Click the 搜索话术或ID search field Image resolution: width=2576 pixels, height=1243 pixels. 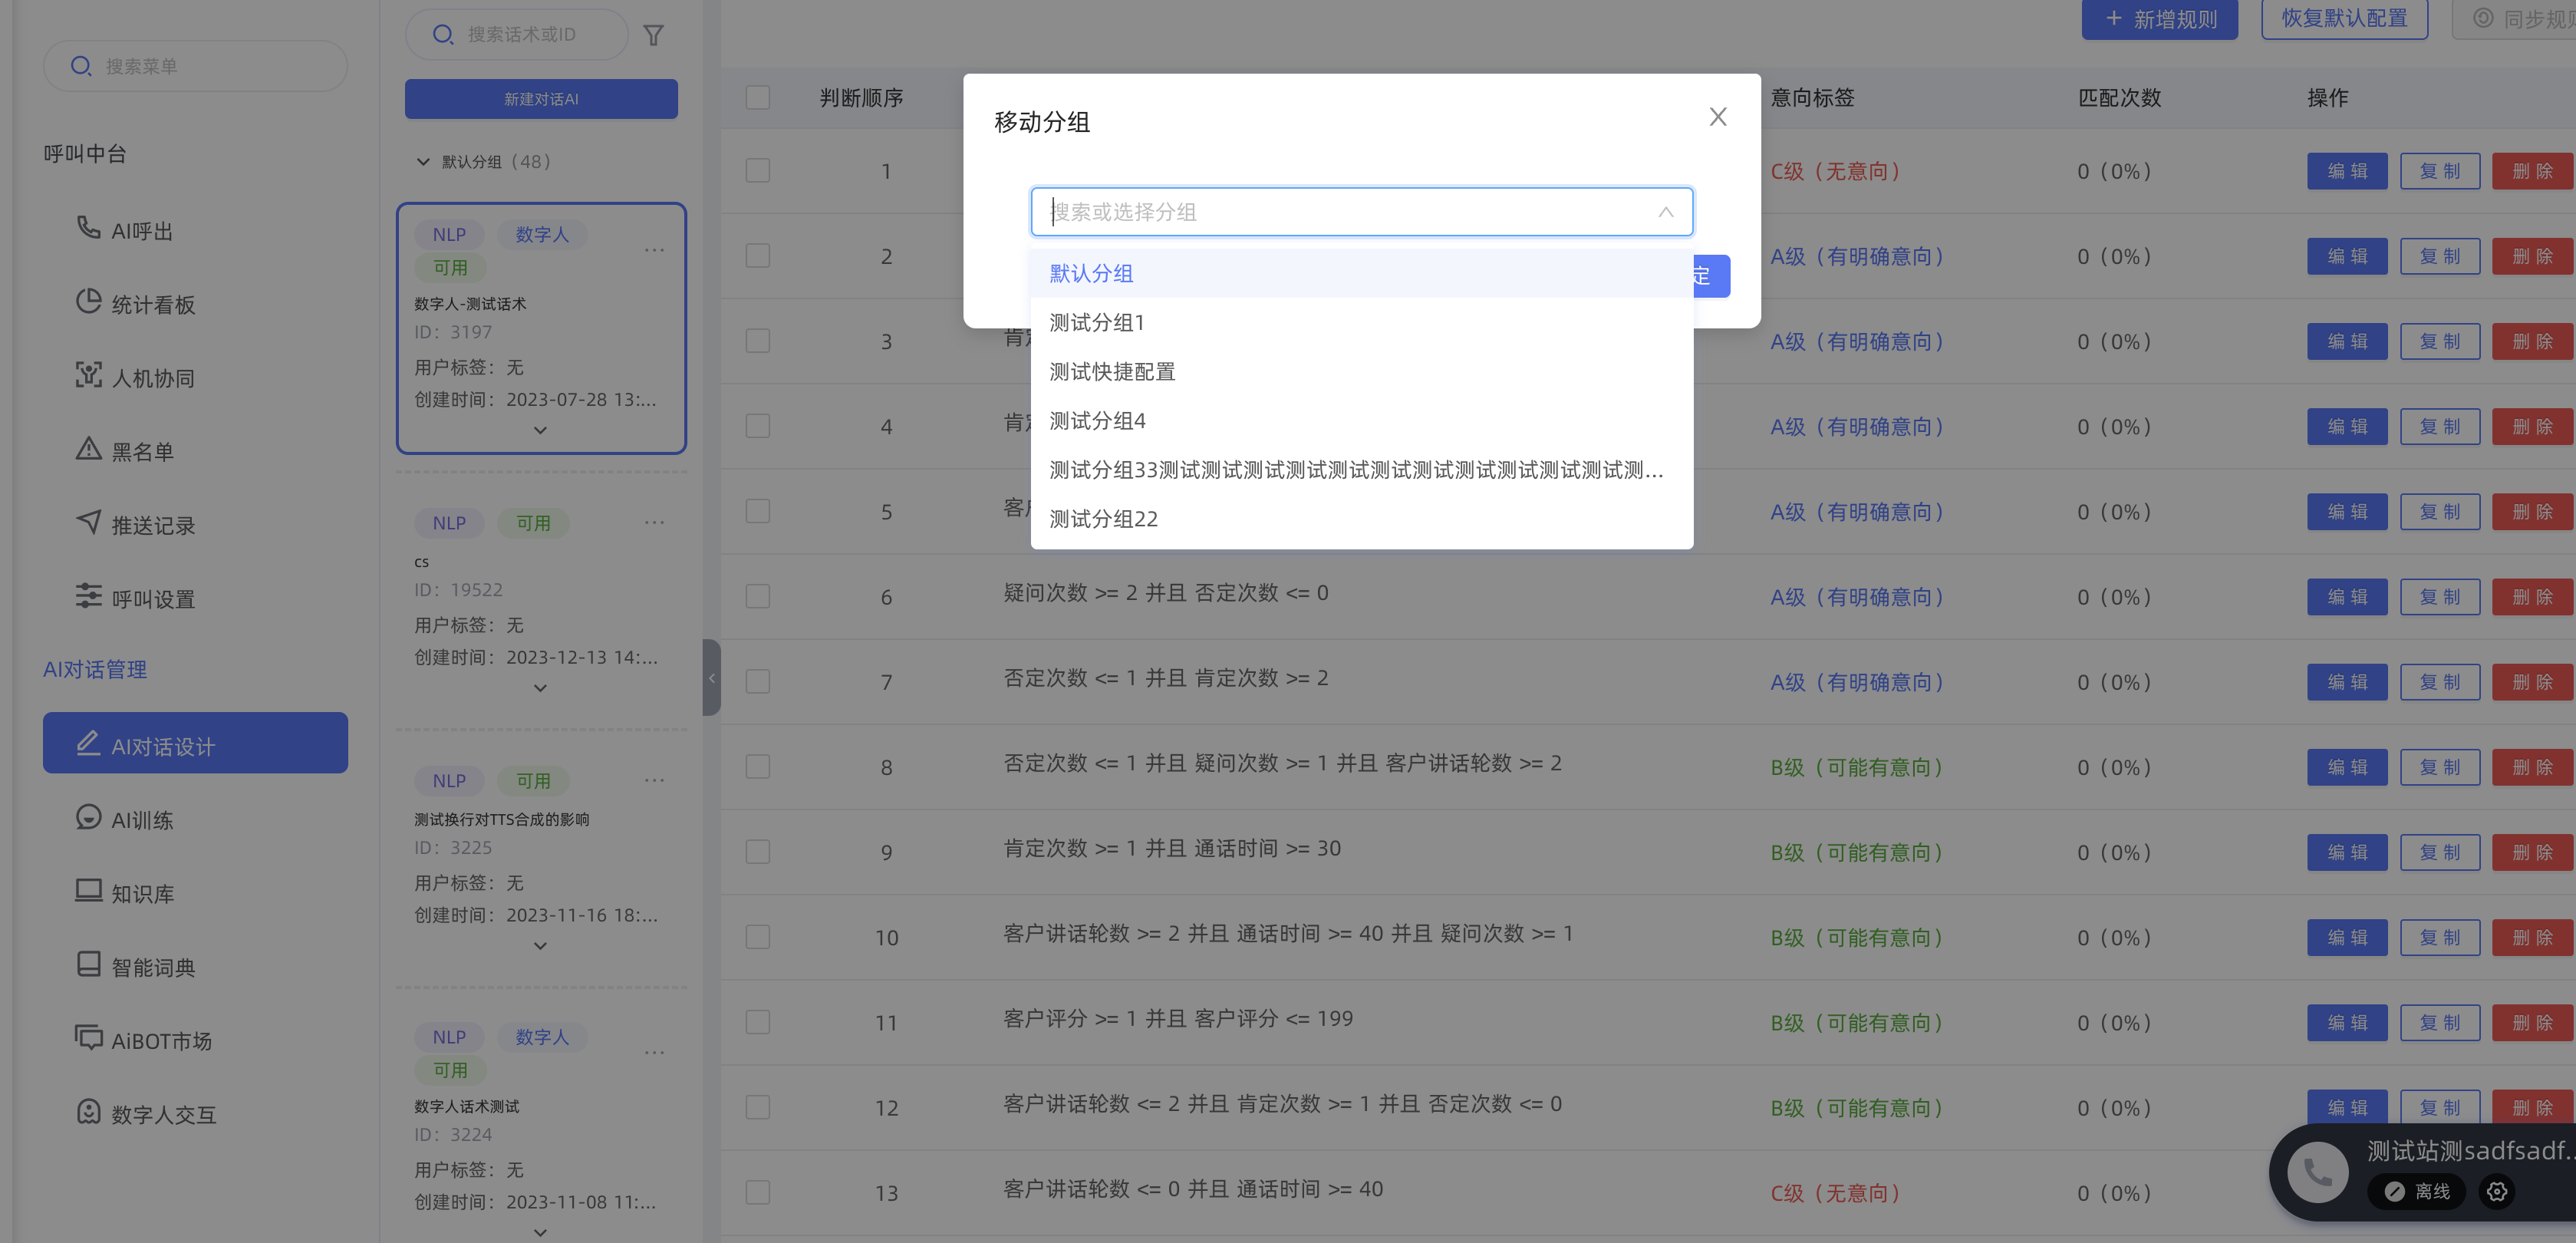coord(517,34)
